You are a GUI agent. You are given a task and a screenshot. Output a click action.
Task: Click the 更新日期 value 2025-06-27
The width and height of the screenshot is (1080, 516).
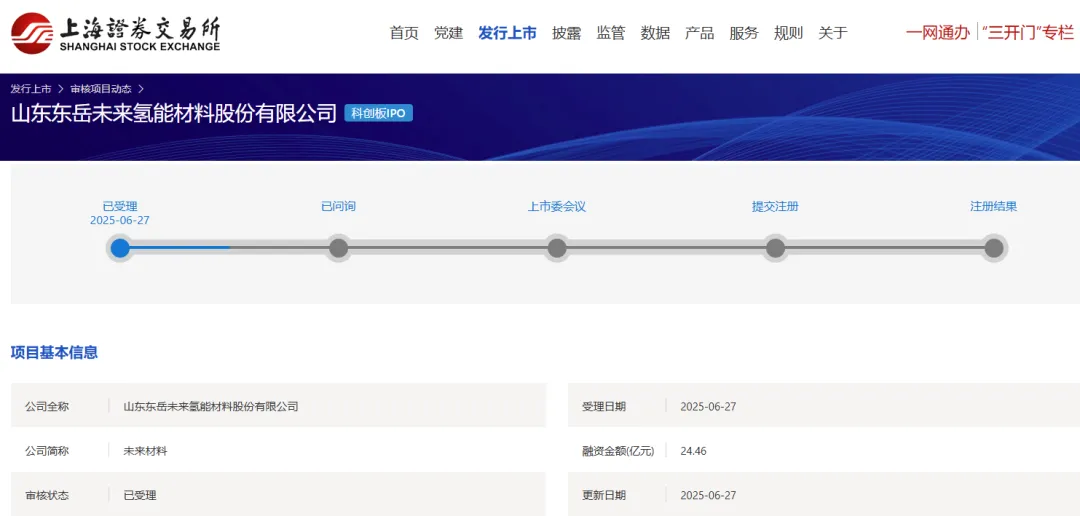pos(708,495)
